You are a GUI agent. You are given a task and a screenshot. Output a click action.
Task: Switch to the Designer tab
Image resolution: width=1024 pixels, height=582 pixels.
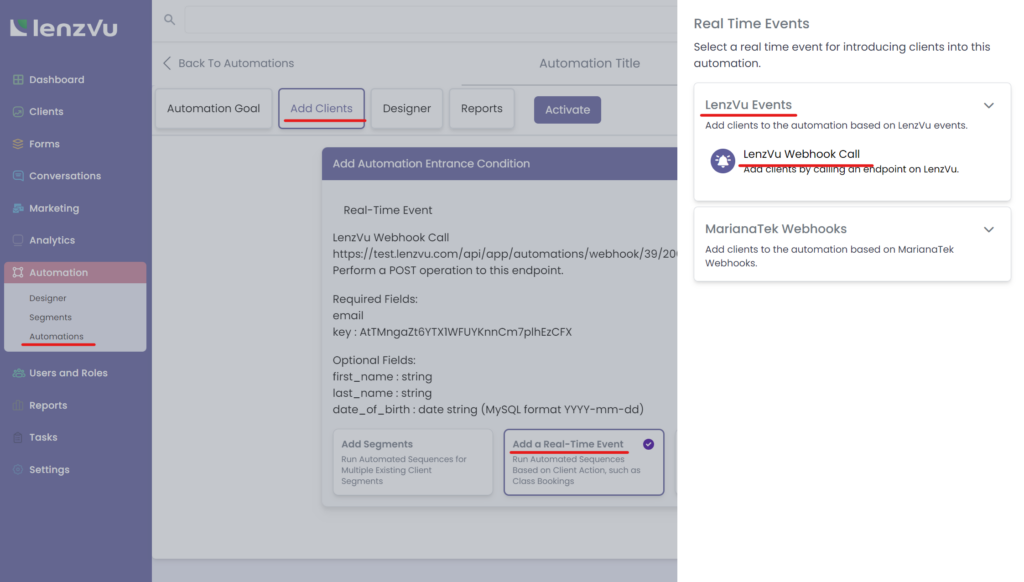(x=406, y=108)
